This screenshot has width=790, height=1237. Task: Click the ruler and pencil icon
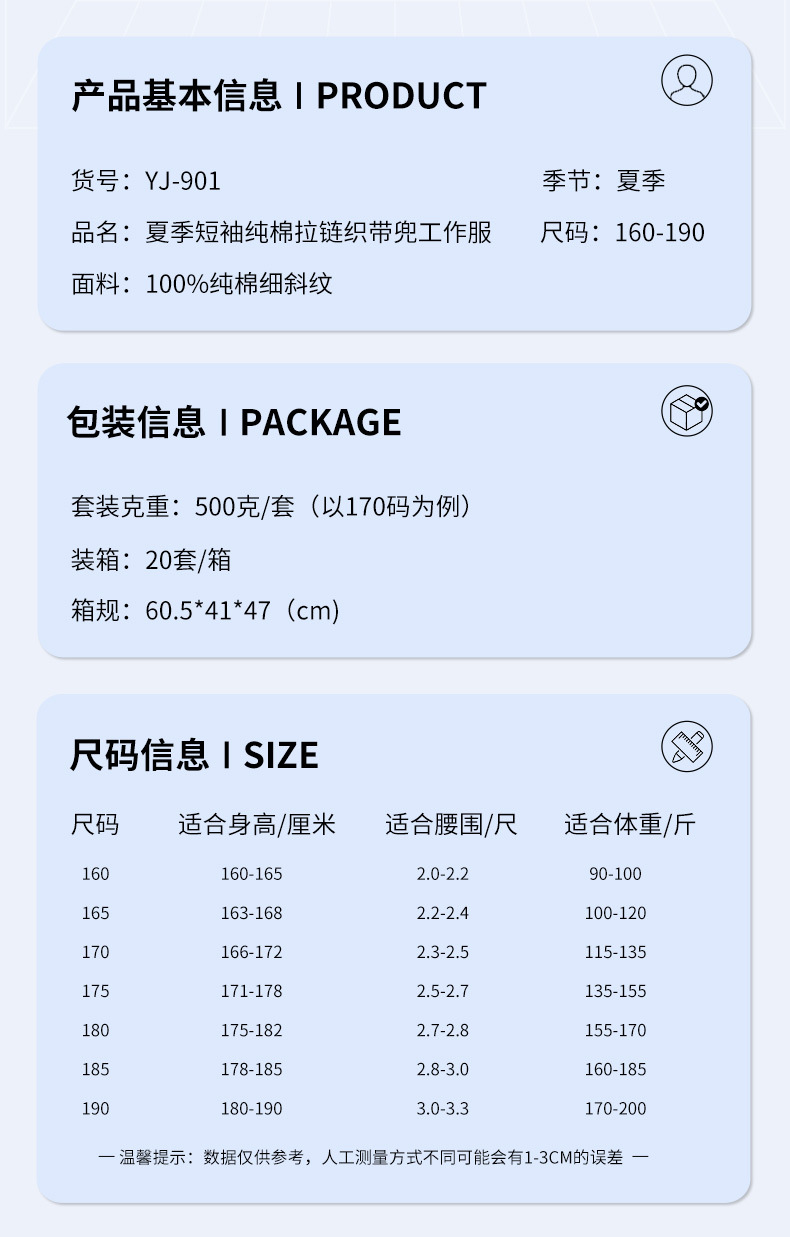tap(687, 746)
